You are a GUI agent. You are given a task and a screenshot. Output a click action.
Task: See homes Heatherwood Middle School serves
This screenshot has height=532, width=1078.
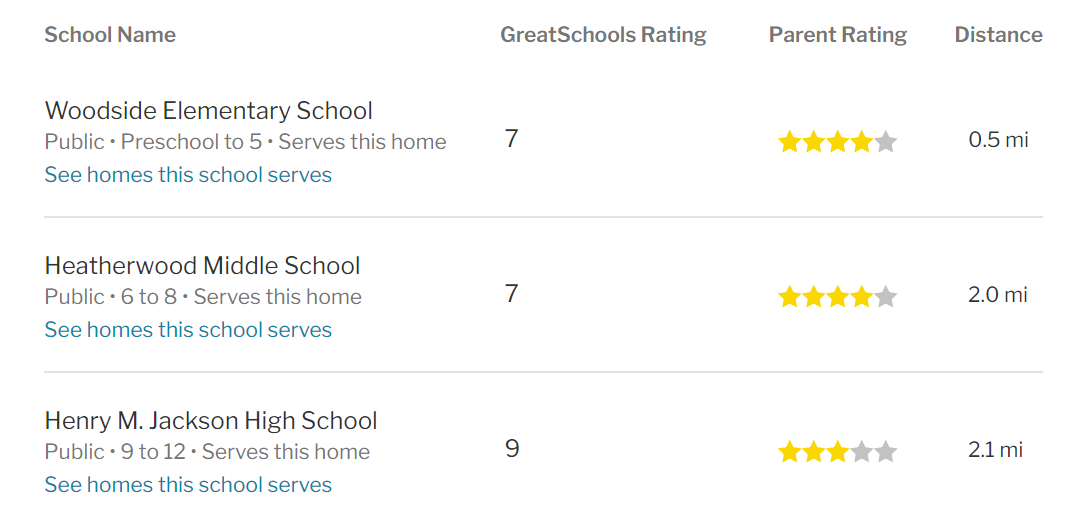(x=188, y=330)
